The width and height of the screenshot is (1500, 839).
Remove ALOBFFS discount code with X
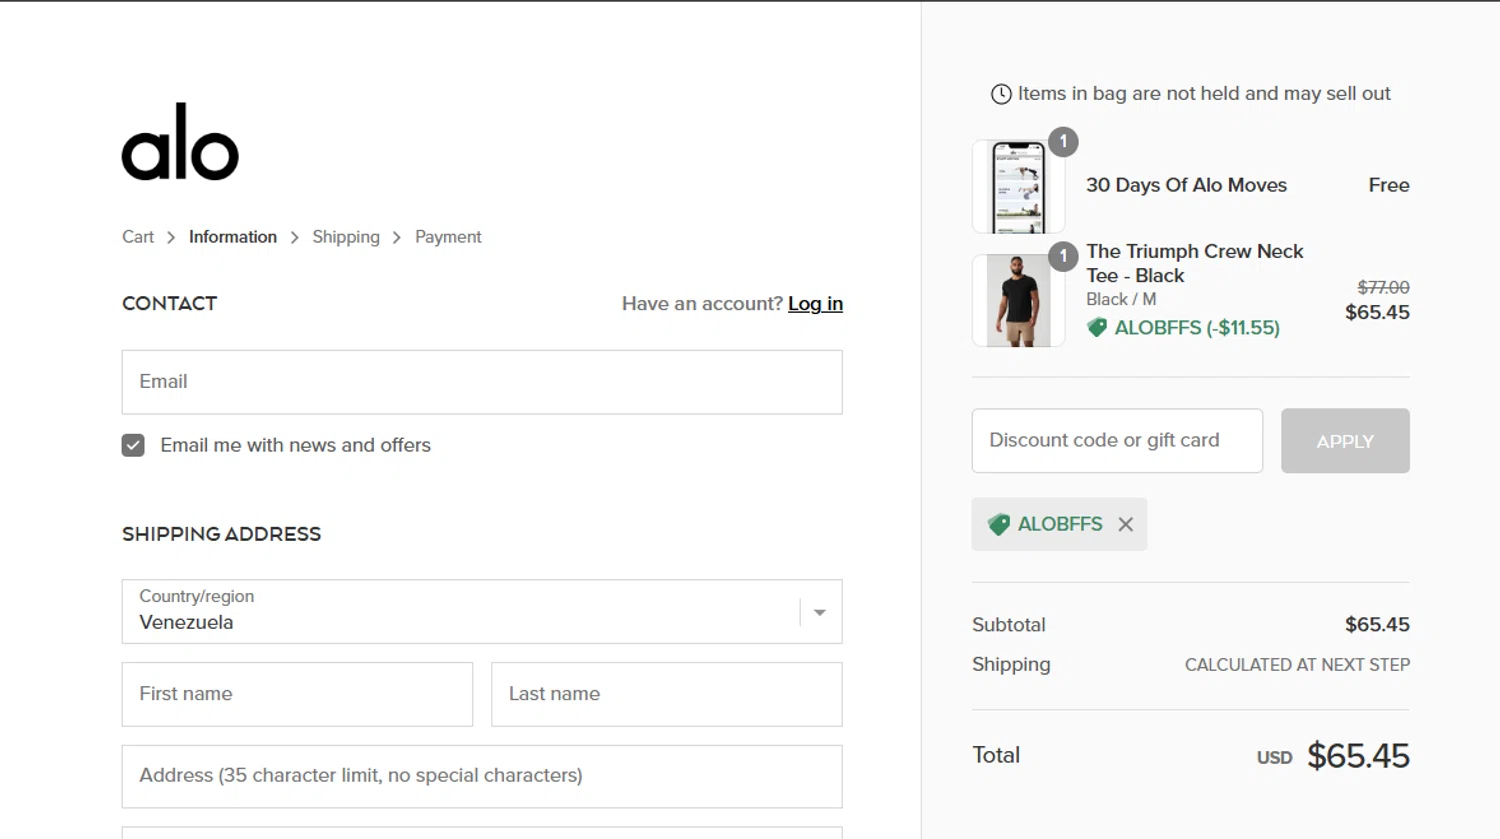click(1126, 524)
